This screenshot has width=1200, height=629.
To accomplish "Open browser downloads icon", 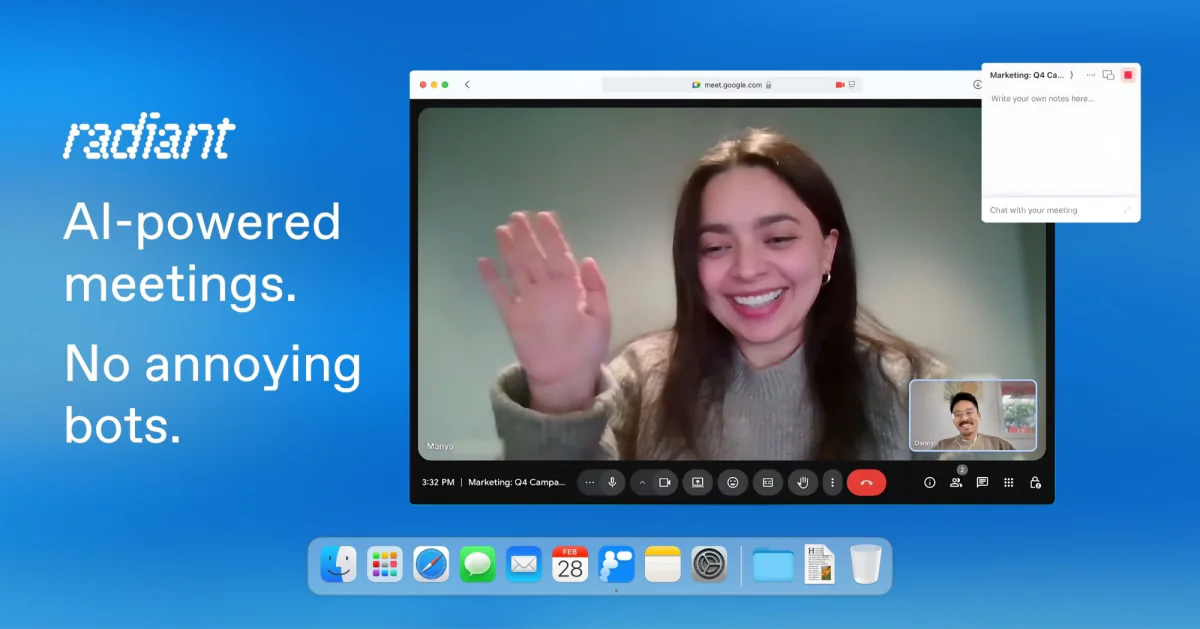I will click(977, 85).
